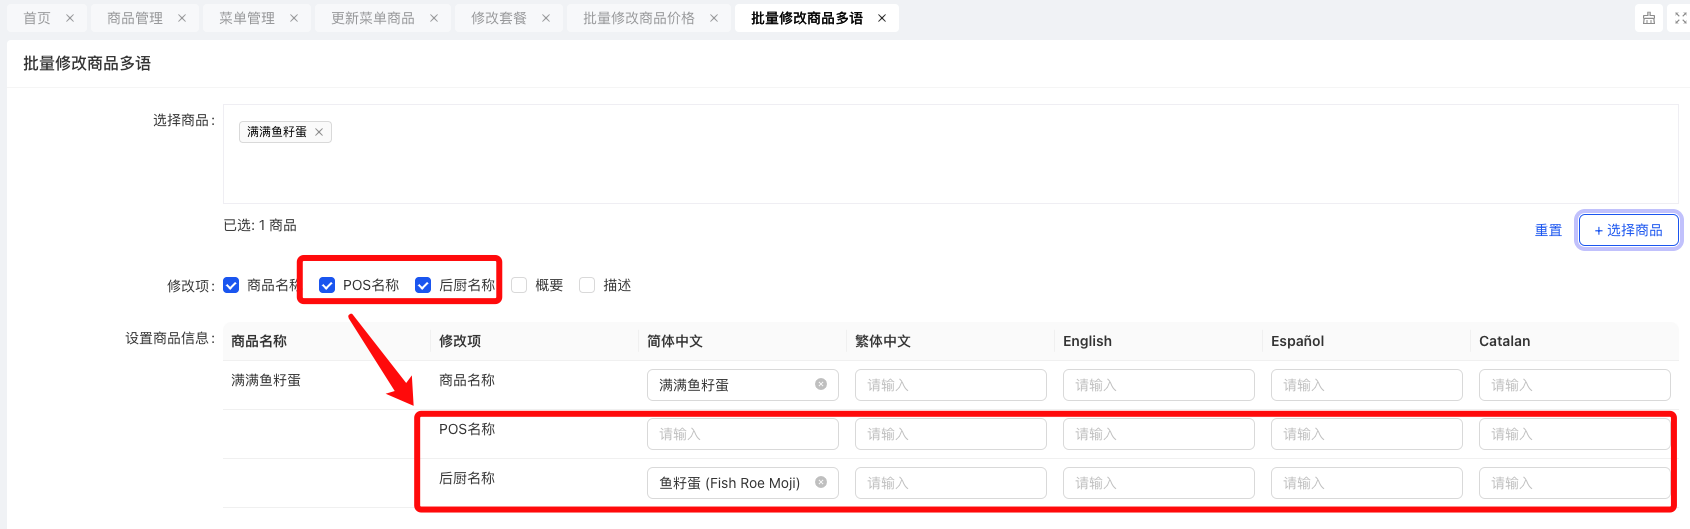Switch to the 首页 tab
1690x529 pixels.
click(37, 18)
